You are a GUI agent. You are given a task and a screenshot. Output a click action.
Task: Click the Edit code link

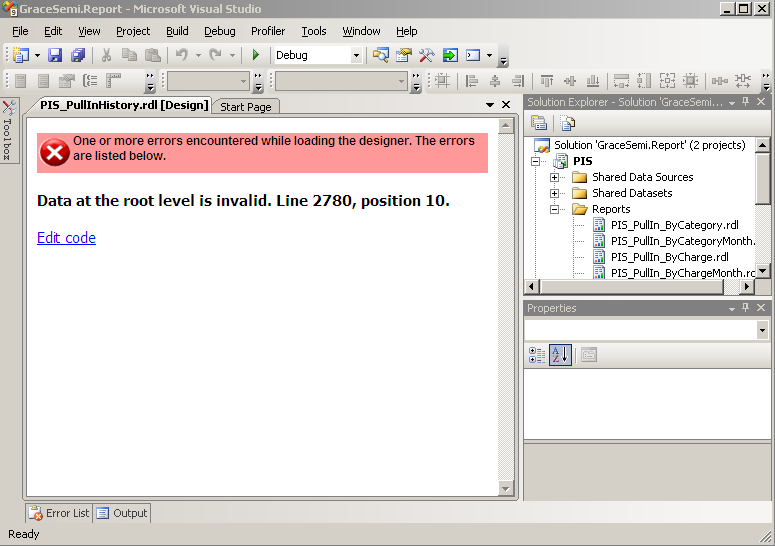pos(66,238)
